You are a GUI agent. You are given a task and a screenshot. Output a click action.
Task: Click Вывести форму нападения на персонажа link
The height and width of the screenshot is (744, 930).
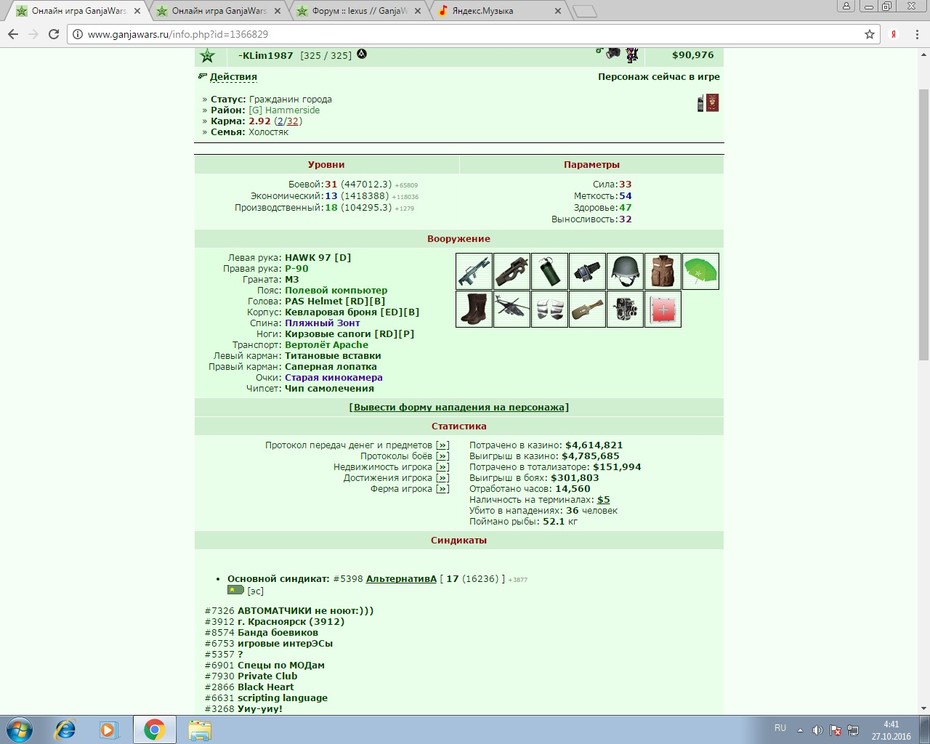[458, 407]
